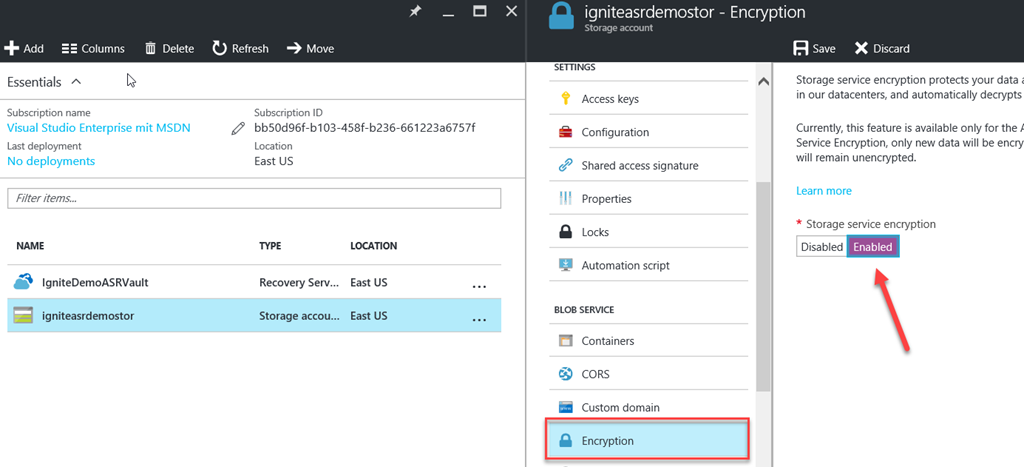The height and width of the screenshot is (467, 1024).
Task: Open Shared access signature settings
Action: click(x=639, y=166)
